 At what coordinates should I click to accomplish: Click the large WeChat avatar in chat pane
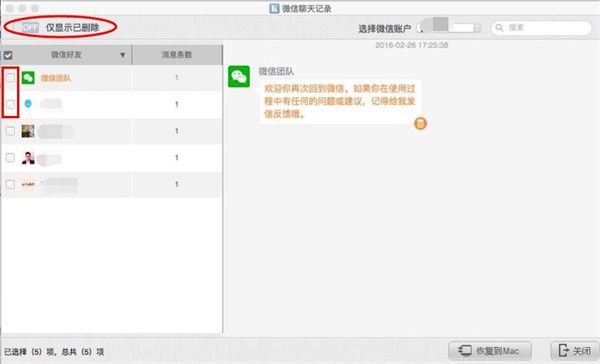[239, 77]
